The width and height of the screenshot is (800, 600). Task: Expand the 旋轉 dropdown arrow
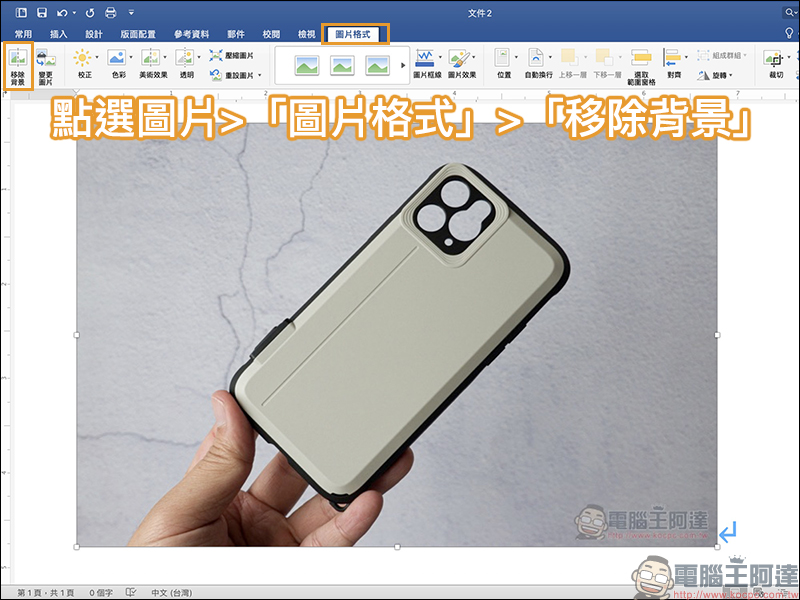[x=731, y=76]
